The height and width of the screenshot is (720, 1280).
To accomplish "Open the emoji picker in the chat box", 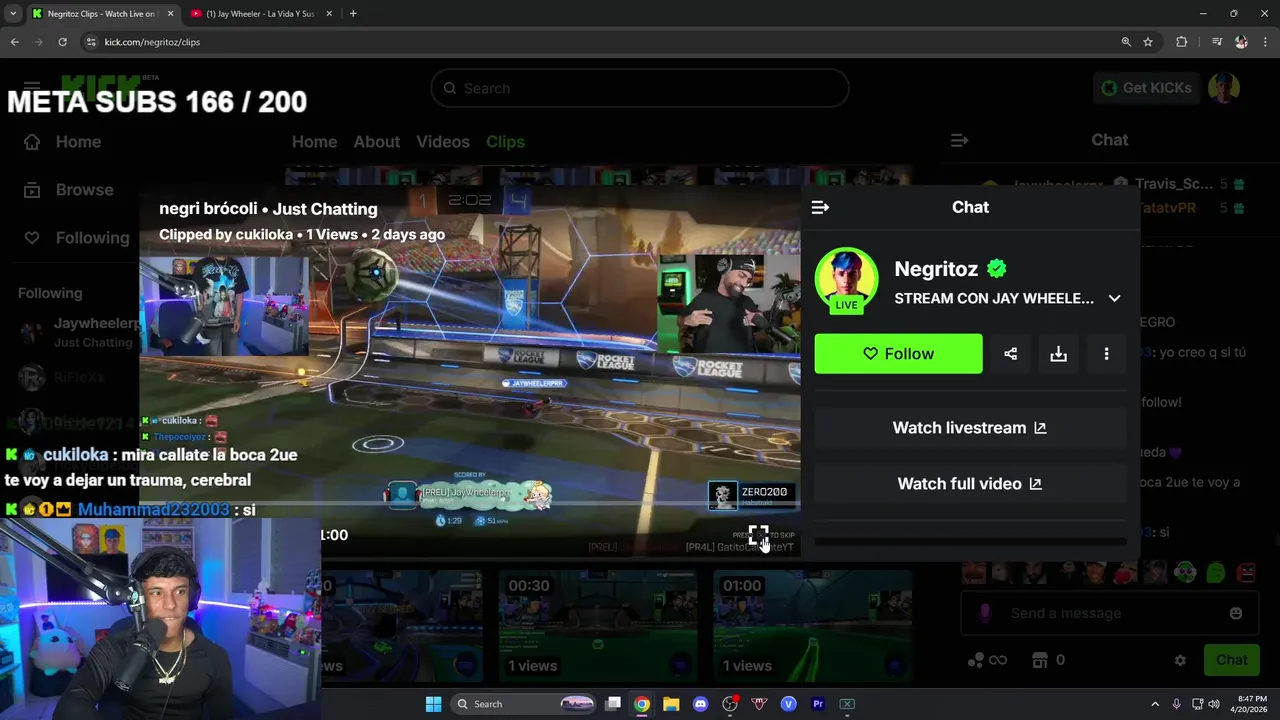I will point(1236,613).
